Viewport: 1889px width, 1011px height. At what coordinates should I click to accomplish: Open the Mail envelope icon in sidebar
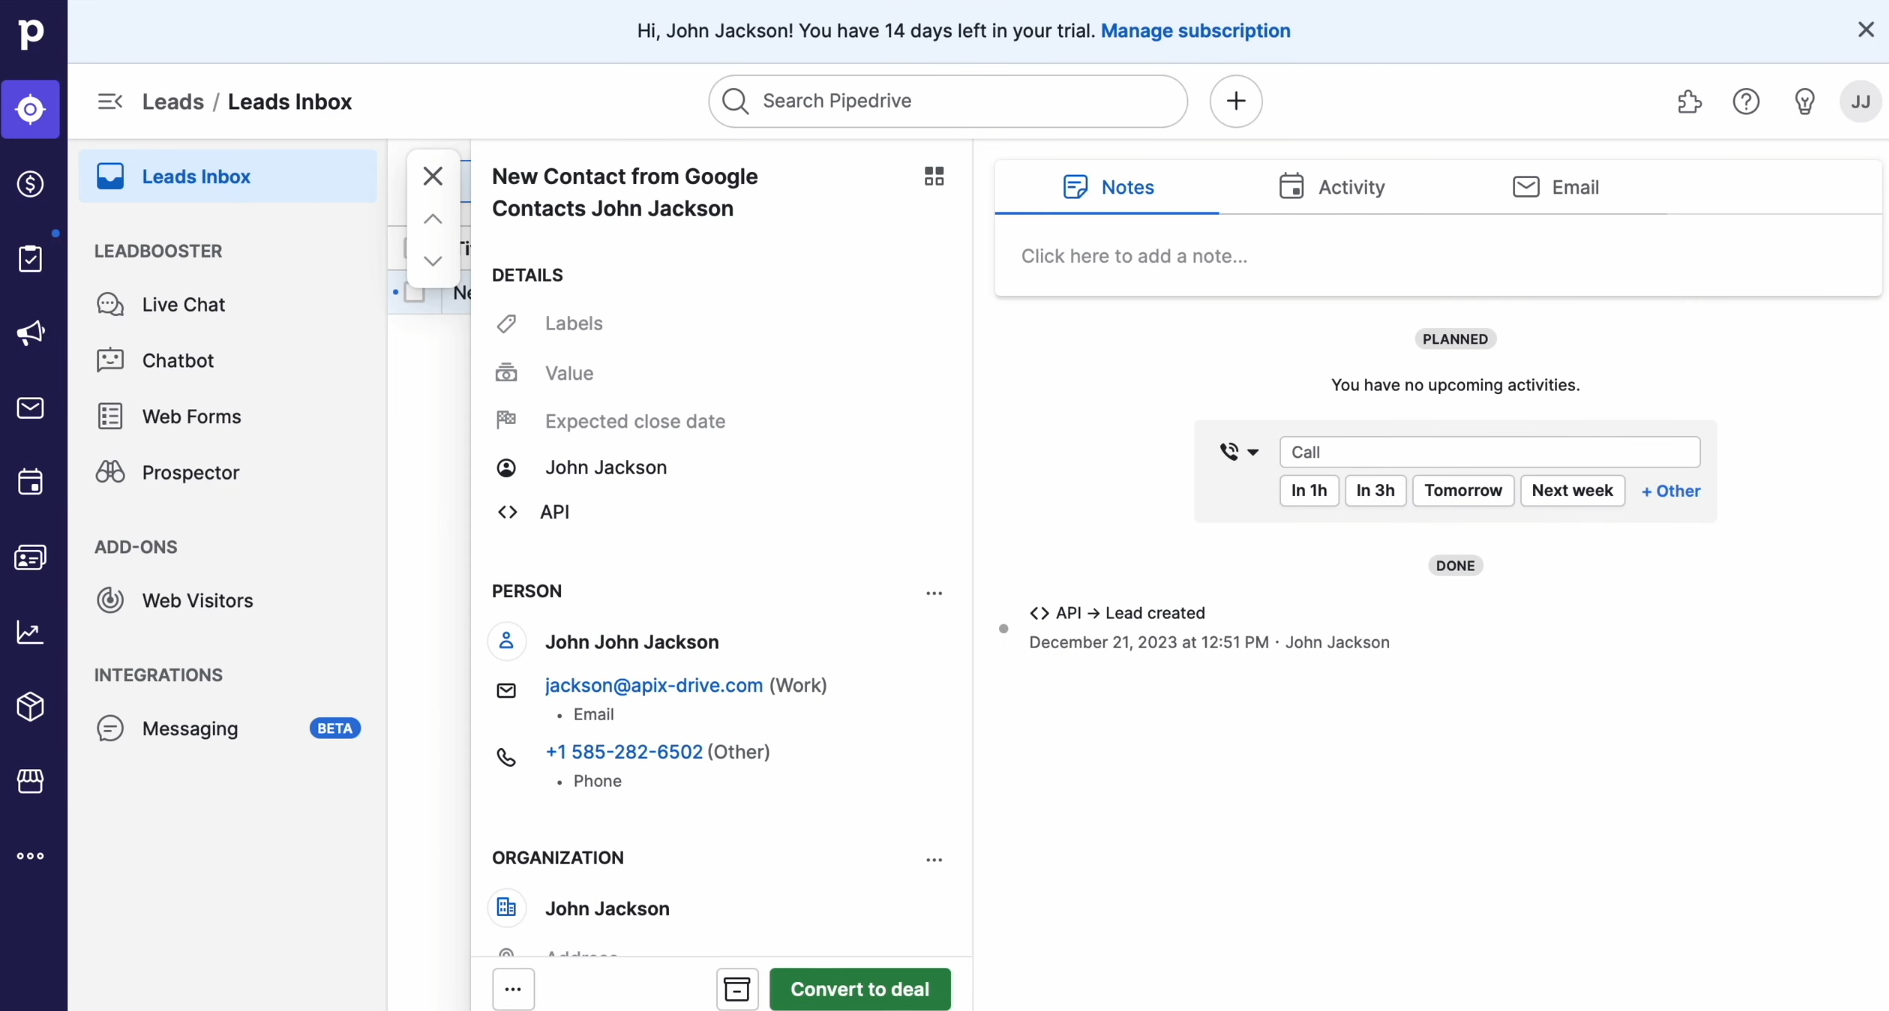pos(29,408)
